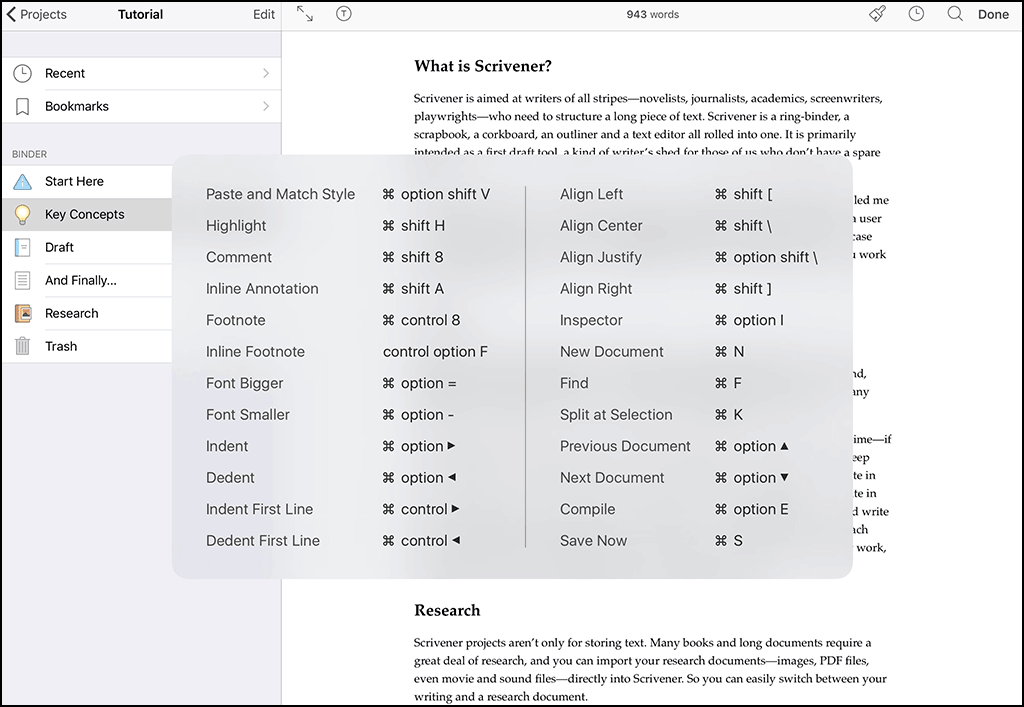Click 'Paste and Match Style' shortcut label
Screen dimensions: 1024x707
[x=280, y=194]
